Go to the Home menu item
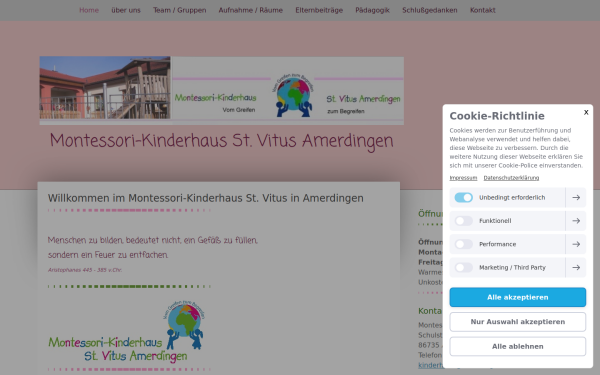This screenshot has width=600, height=375. coord(89,10)
